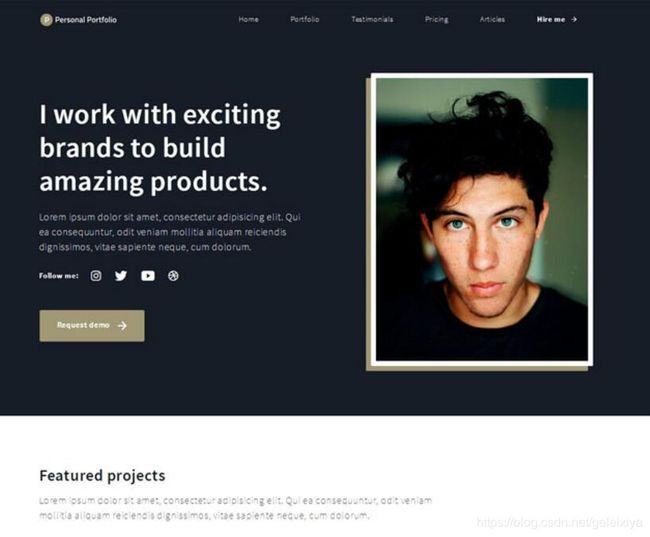The width and height of the screenshot is (650, 537).
Task: Visit the YouTube icon link
Action: pos(148,276)
